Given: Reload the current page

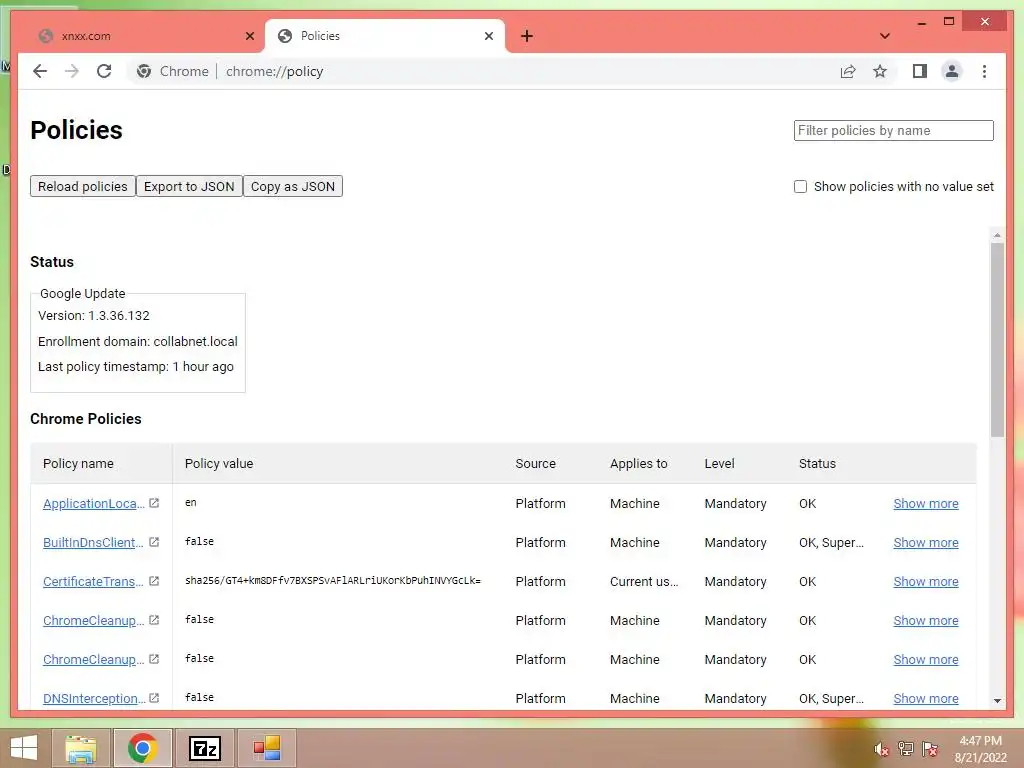Looking at the screenshot, I should click(104, 71).
